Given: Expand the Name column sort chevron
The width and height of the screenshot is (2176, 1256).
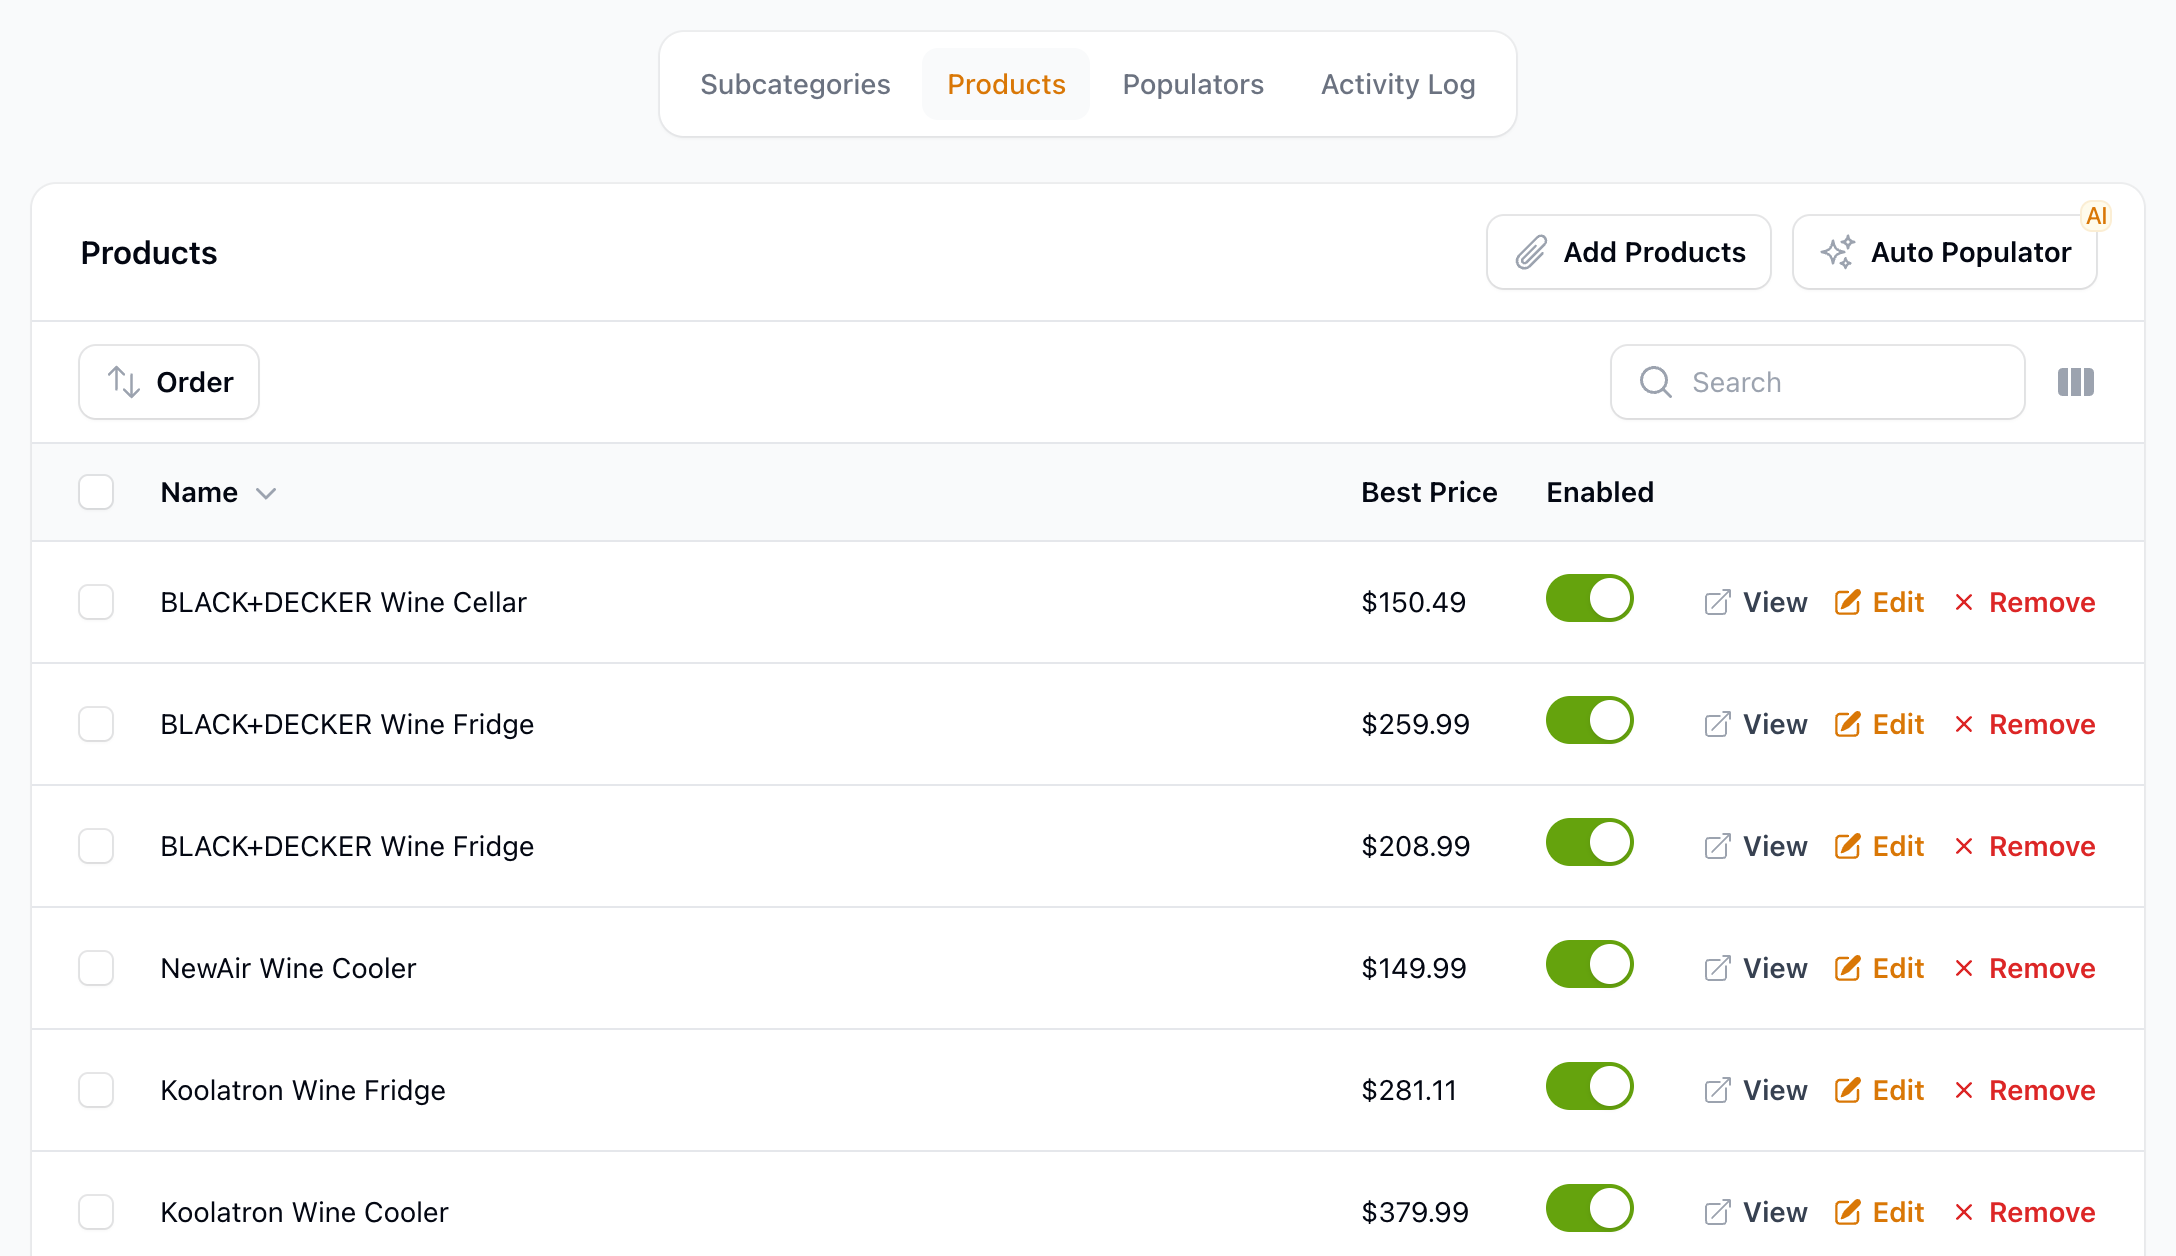Looking at the screenshot, I should [x=266, y=493].
